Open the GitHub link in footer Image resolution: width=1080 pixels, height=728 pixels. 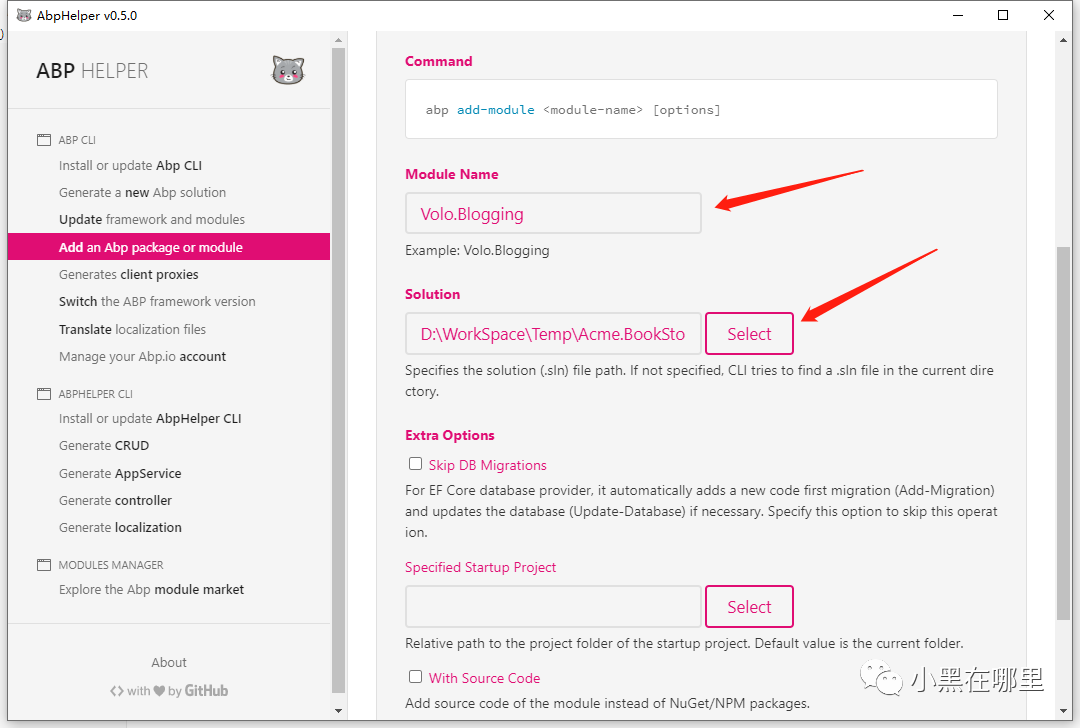[x=206, y=691]
